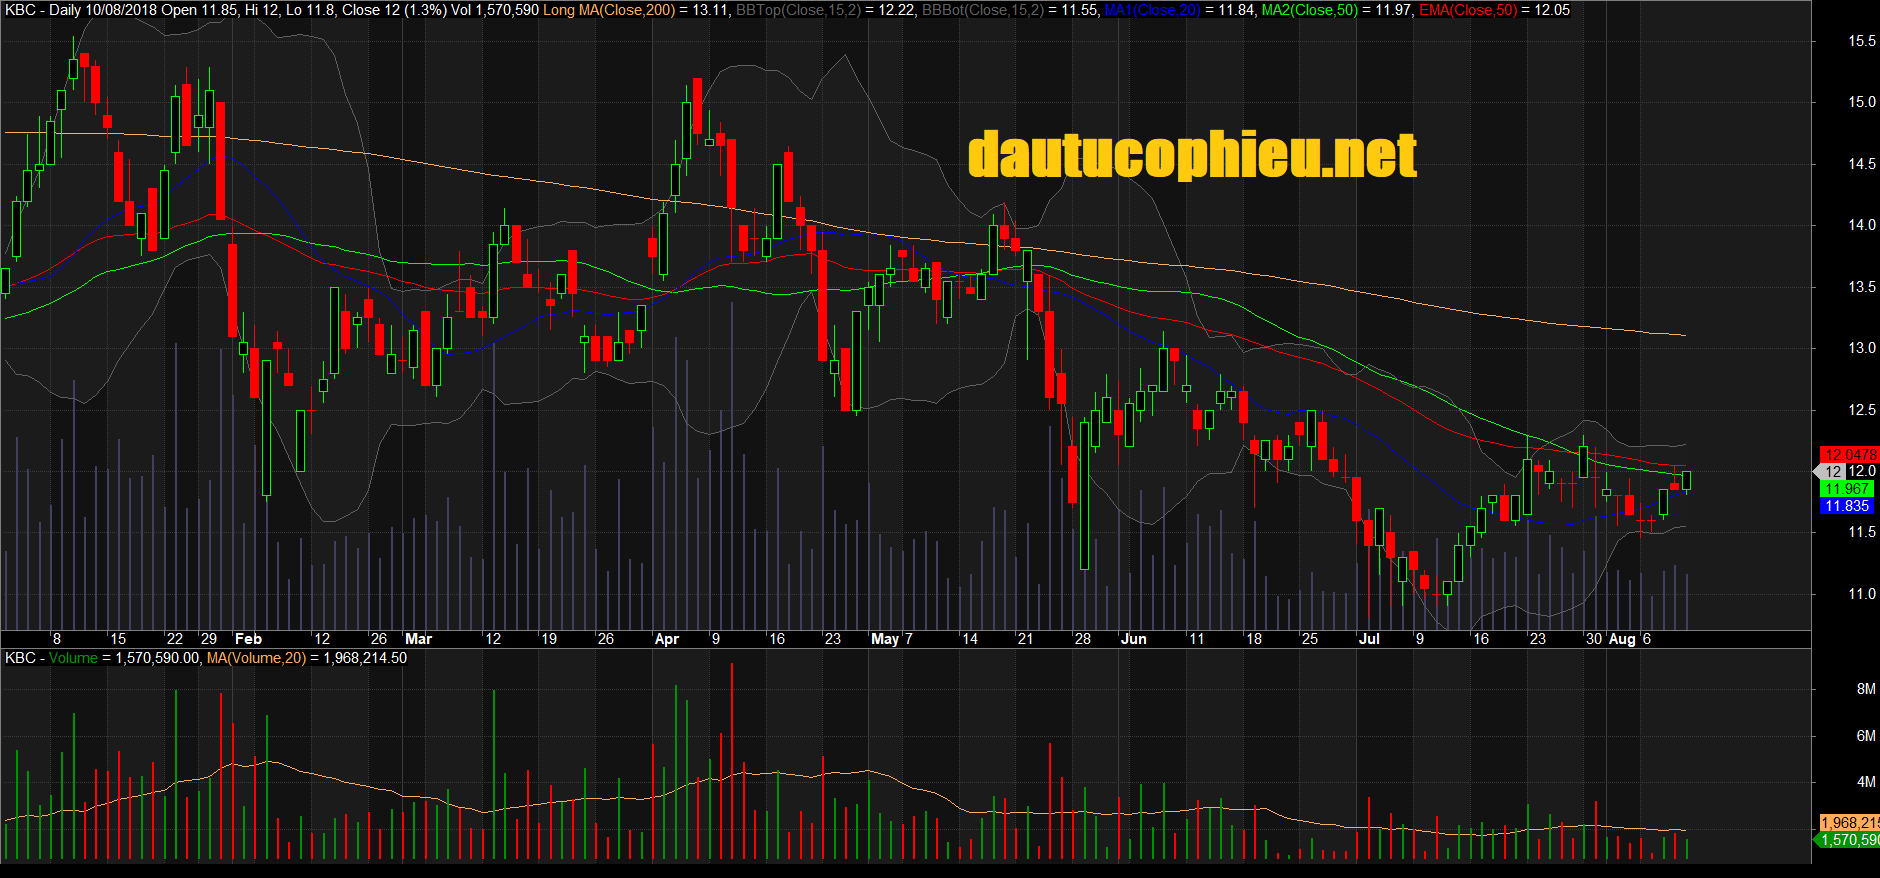
Task: Click the green volume arrow marker on axis
Action: pos(1817,840)
